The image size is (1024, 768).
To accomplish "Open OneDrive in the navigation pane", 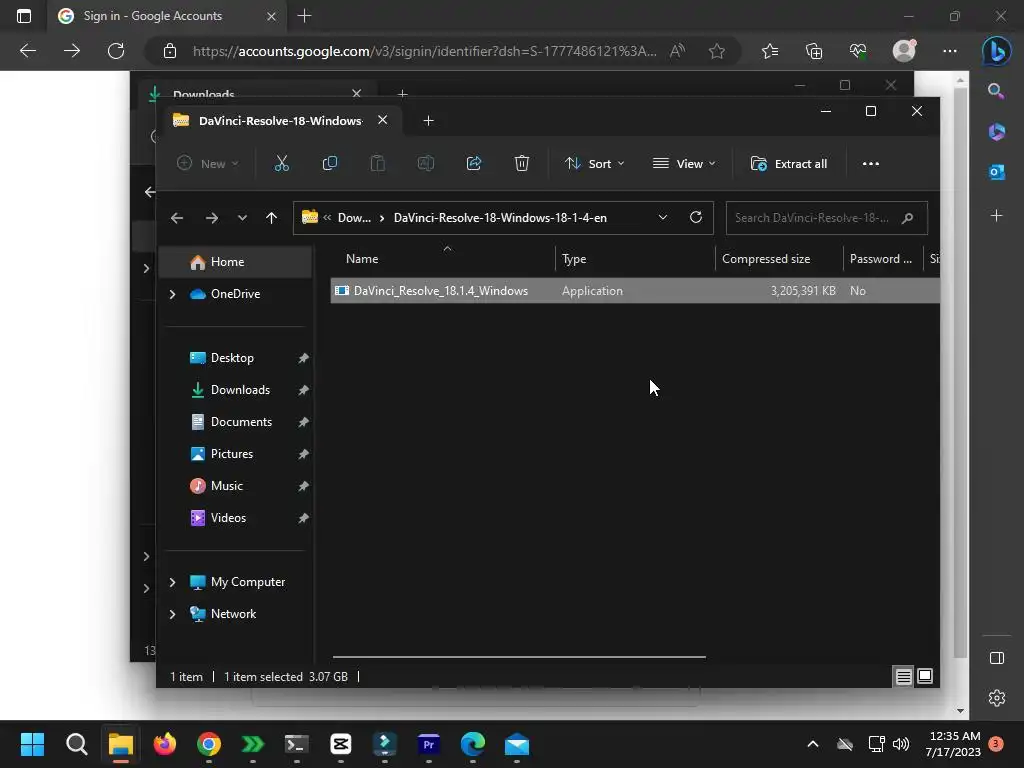I will click(x=235, y=294).
